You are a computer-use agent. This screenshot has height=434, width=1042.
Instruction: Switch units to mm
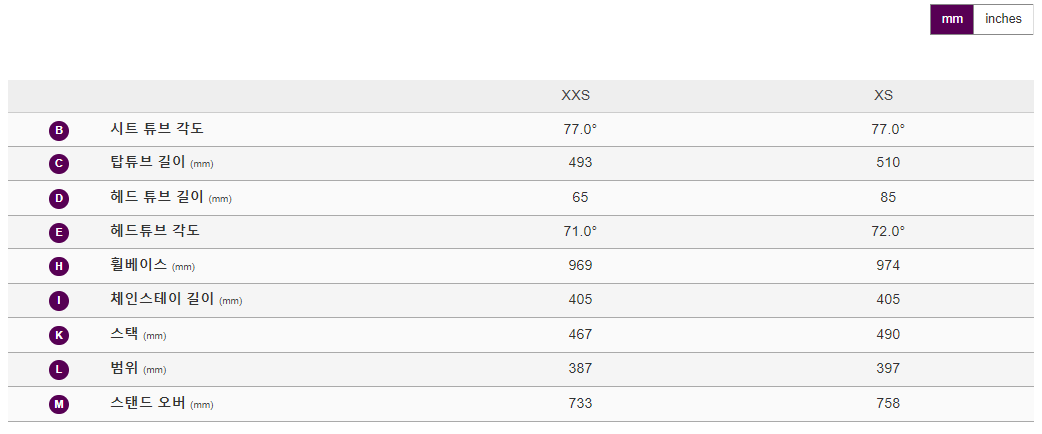951,19
